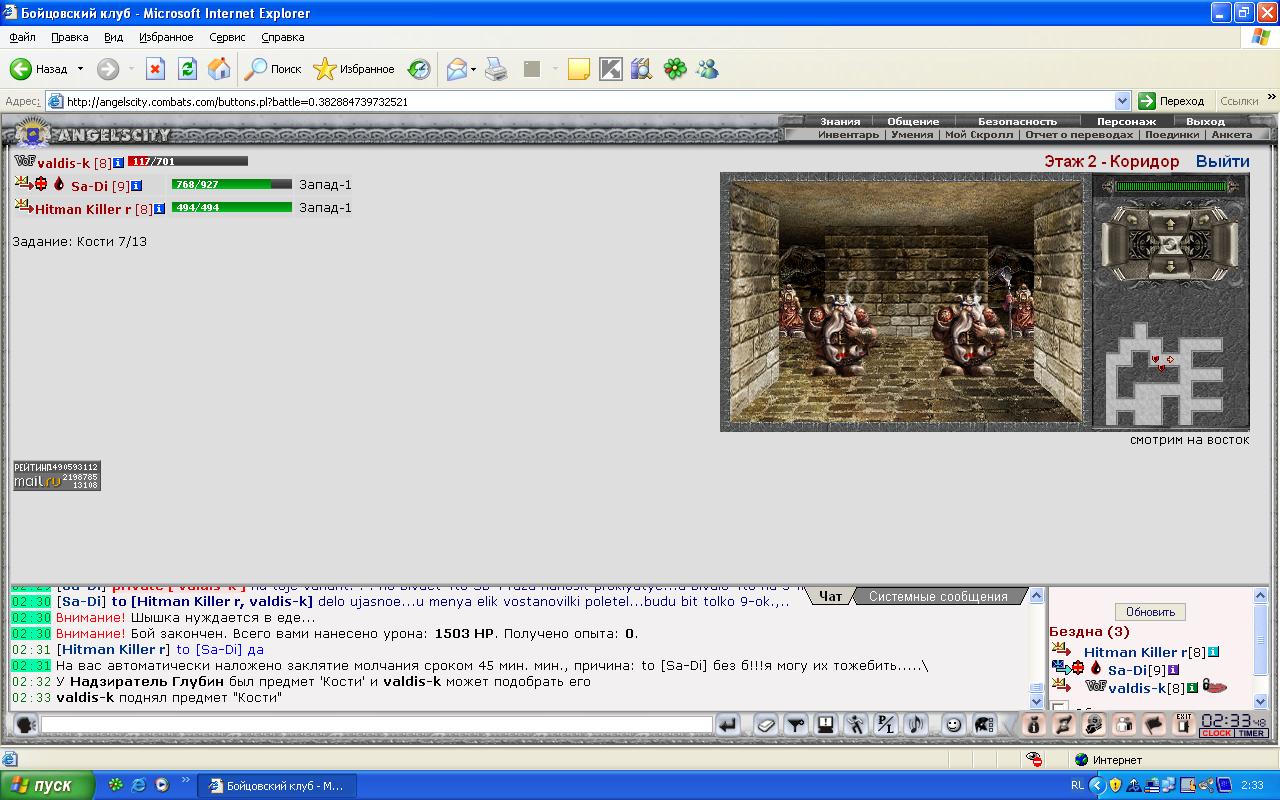Open info for valdis-k at top

(x=118, y=163)
